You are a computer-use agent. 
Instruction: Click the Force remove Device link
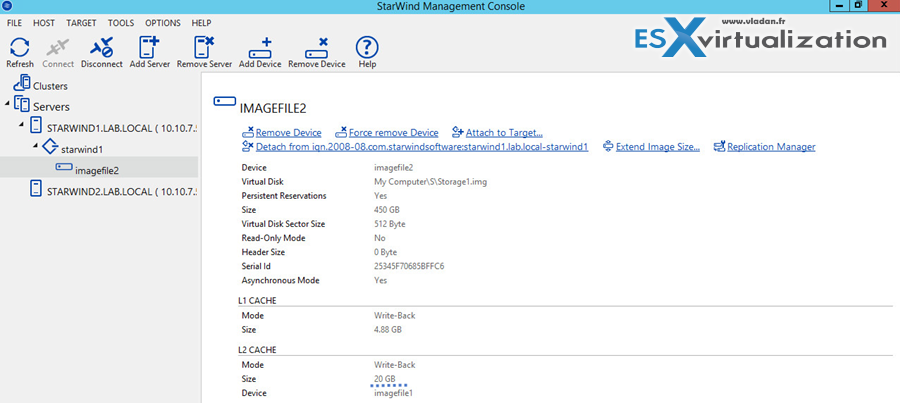[394, 133]
